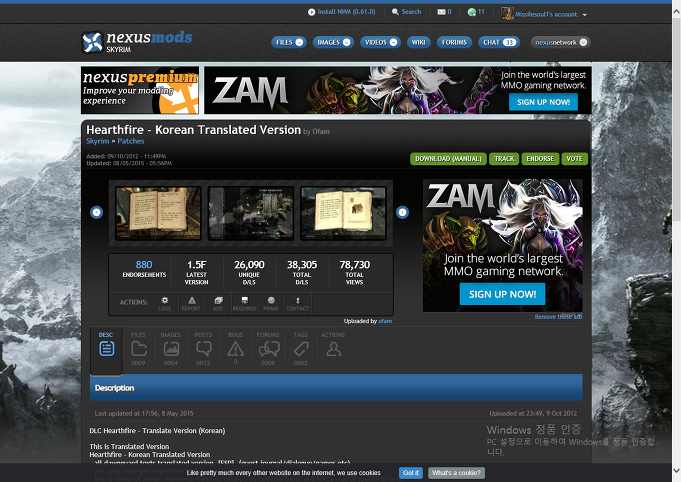The image size is (681, 482).
Task: Open the third book screenshot thumbnail
Action: [x=343, y=213]
